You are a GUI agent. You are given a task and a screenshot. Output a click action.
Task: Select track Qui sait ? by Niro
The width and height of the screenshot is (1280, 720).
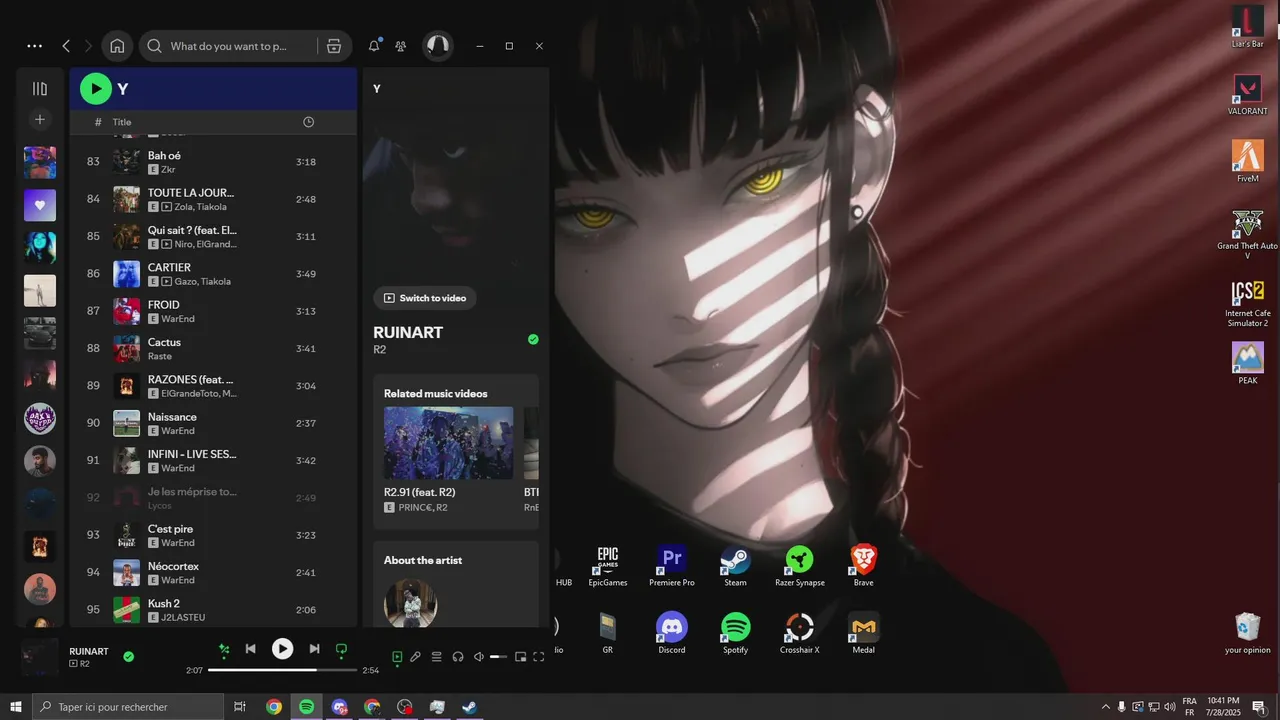point(213,237)
